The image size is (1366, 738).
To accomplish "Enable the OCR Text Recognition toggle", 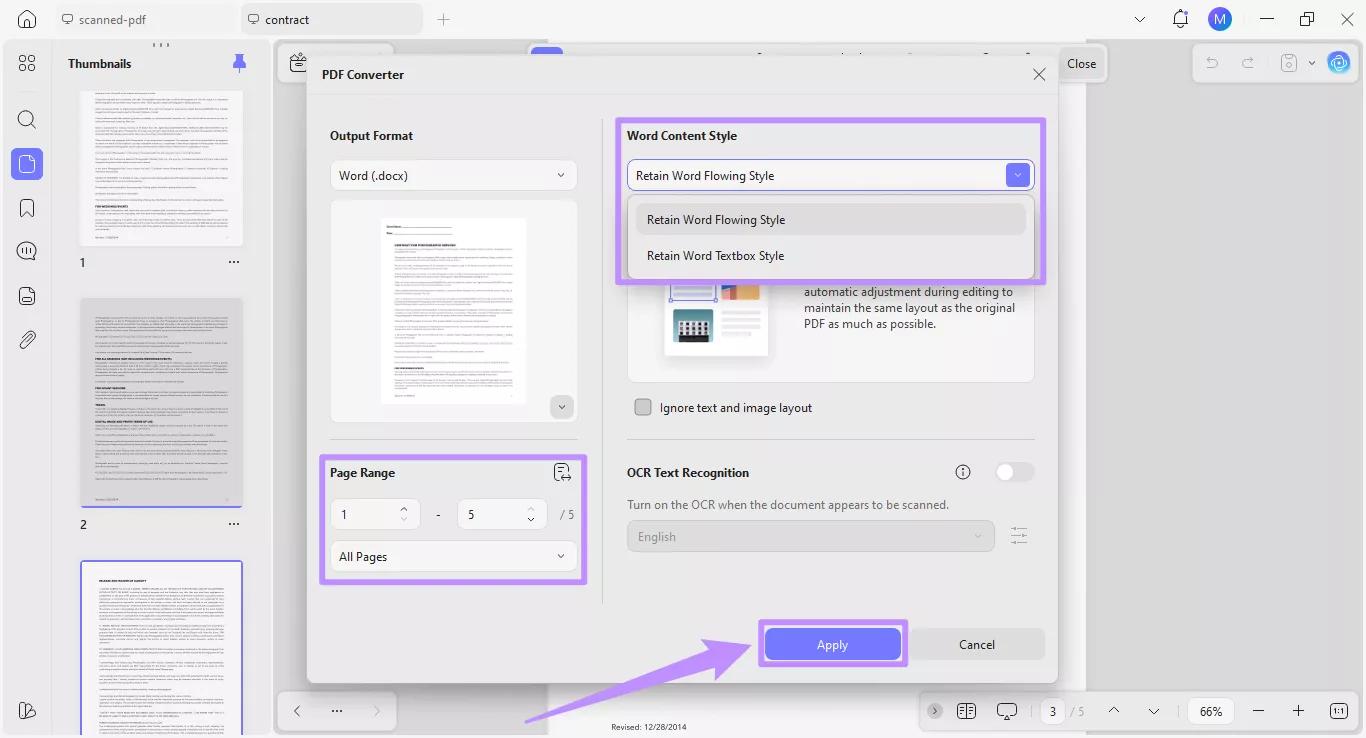I will [x=1014, y=471].
